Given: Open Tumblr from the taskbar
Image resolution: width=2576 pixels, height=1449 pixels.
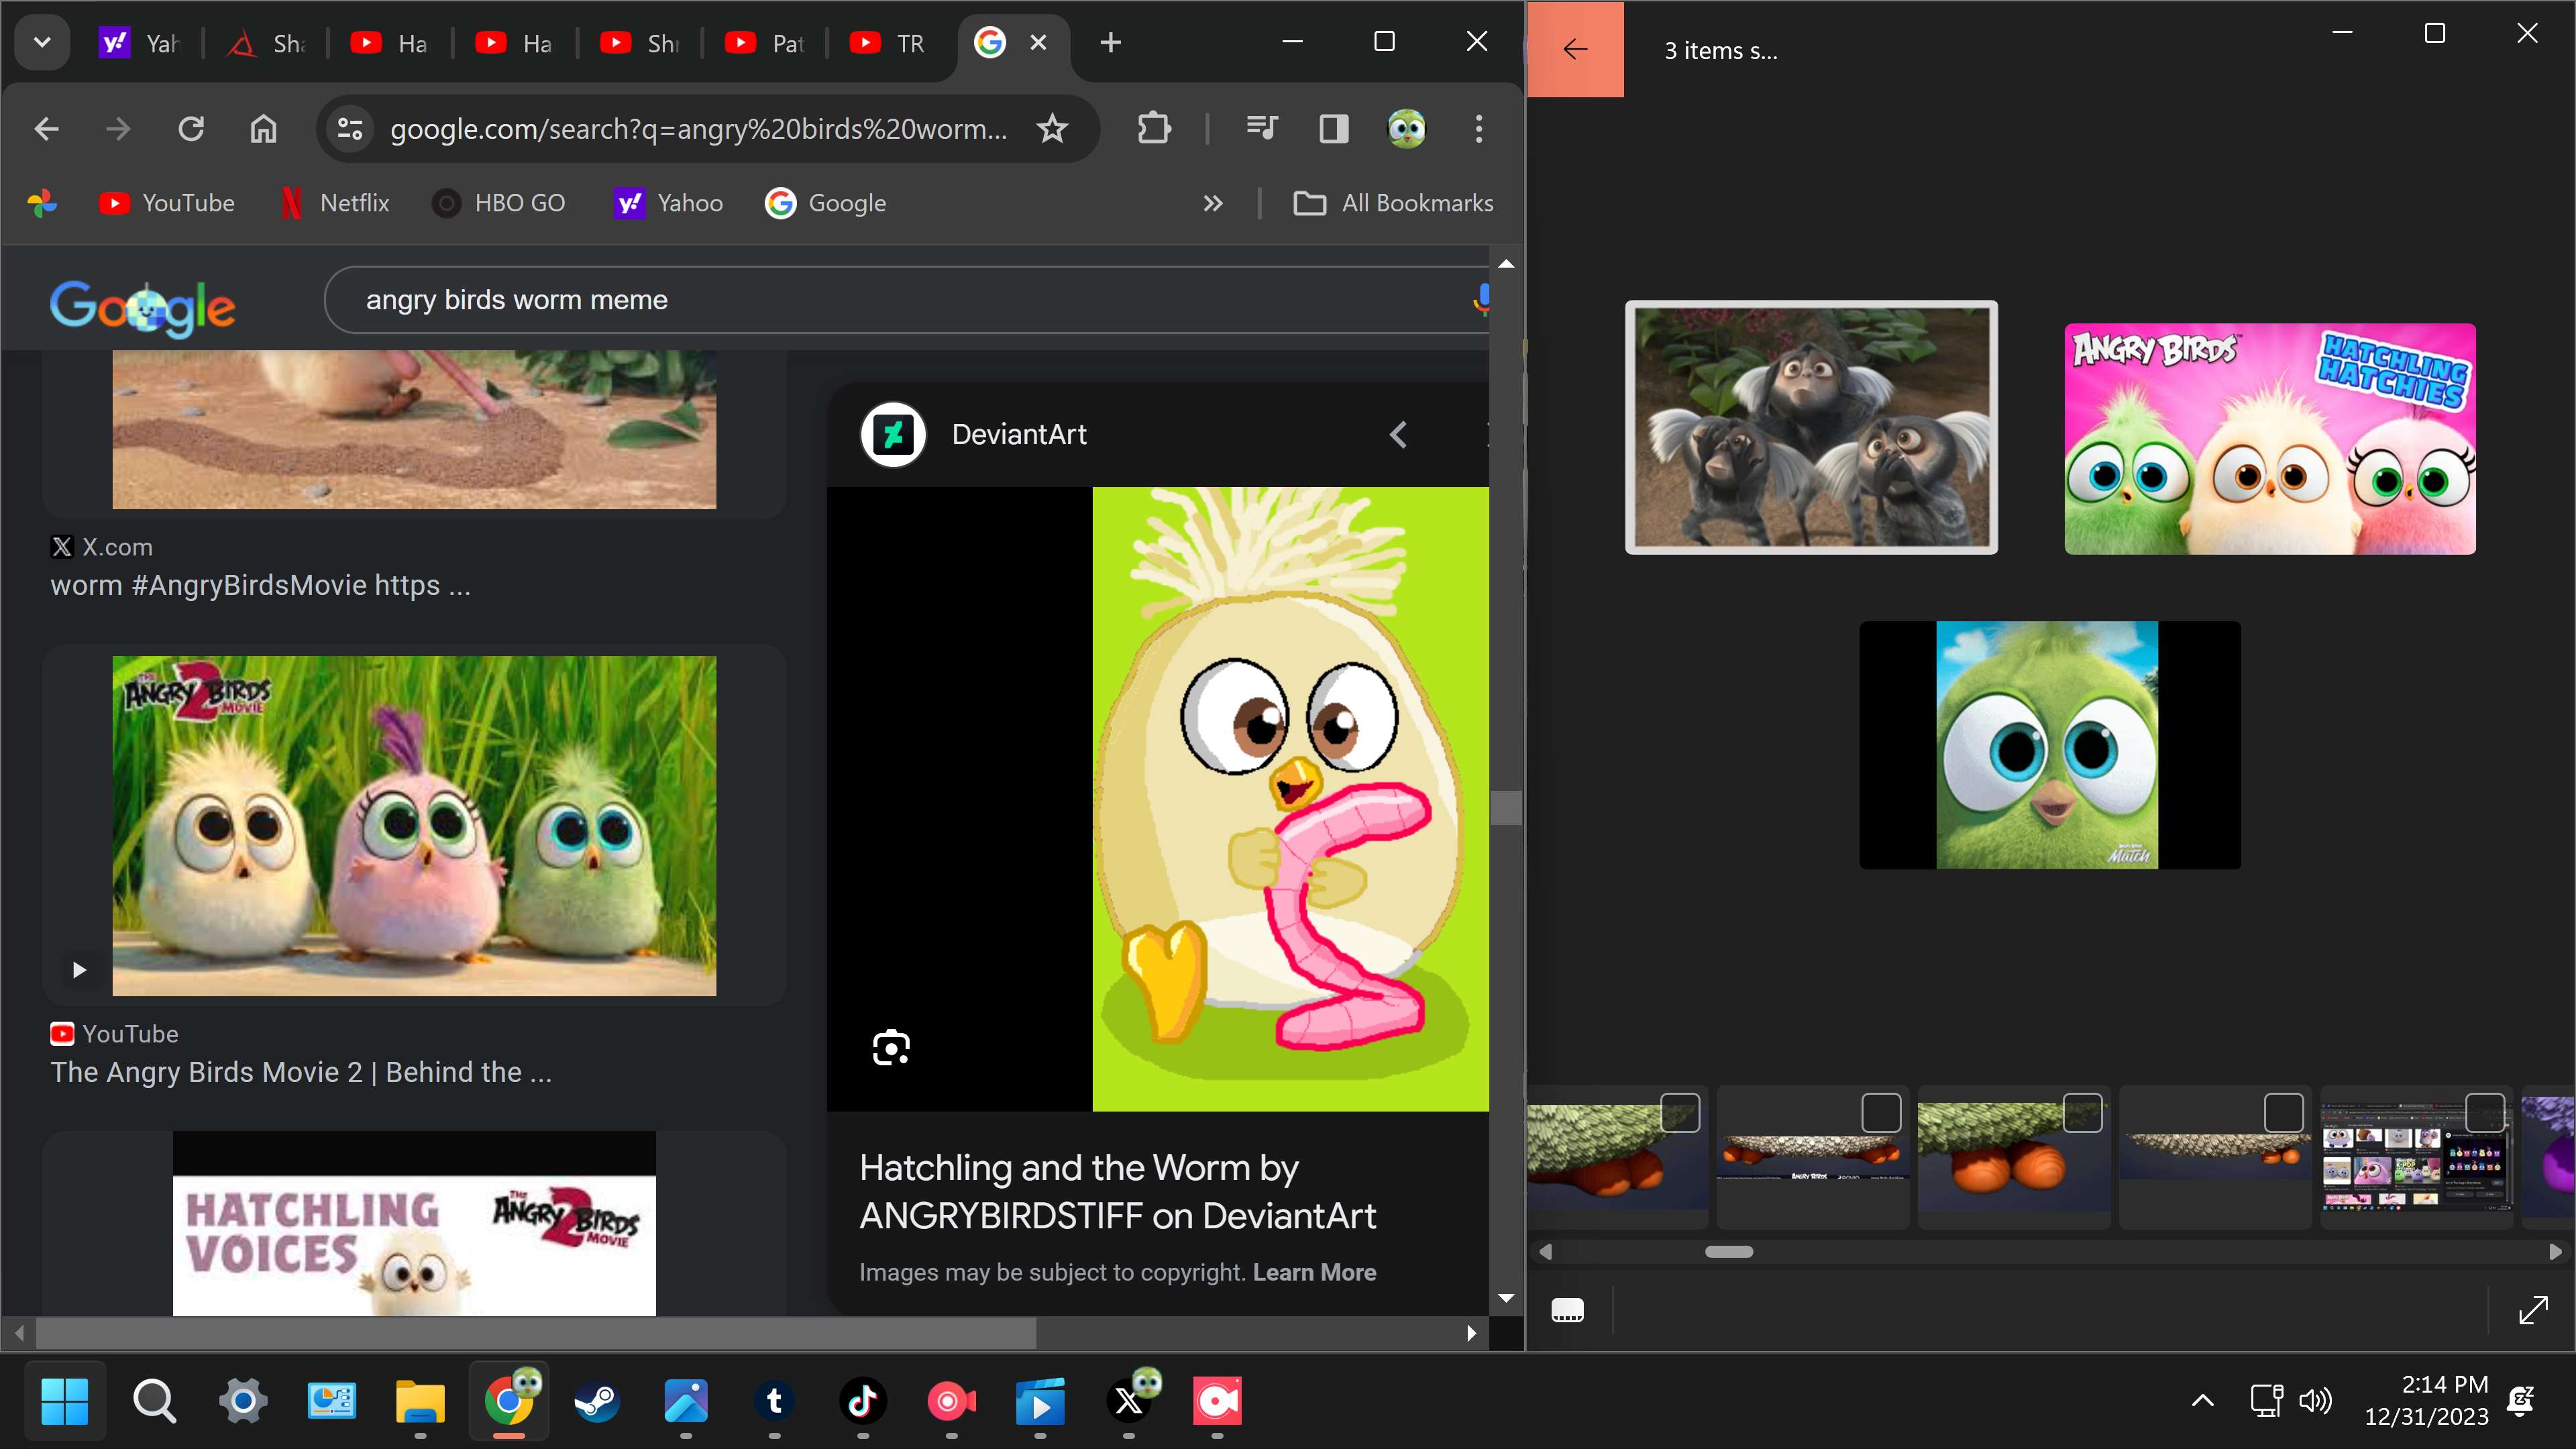Looking at the screenshot, I should [x=774, y=1401].
